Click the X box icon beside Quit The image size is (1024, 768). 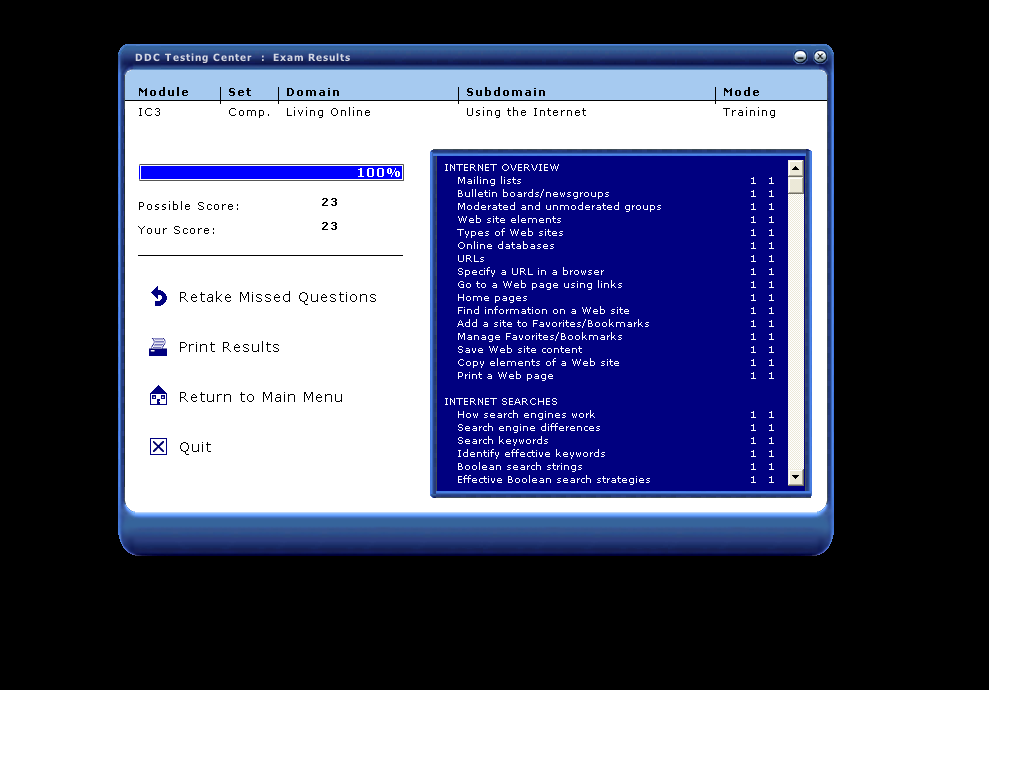point(158,447)
